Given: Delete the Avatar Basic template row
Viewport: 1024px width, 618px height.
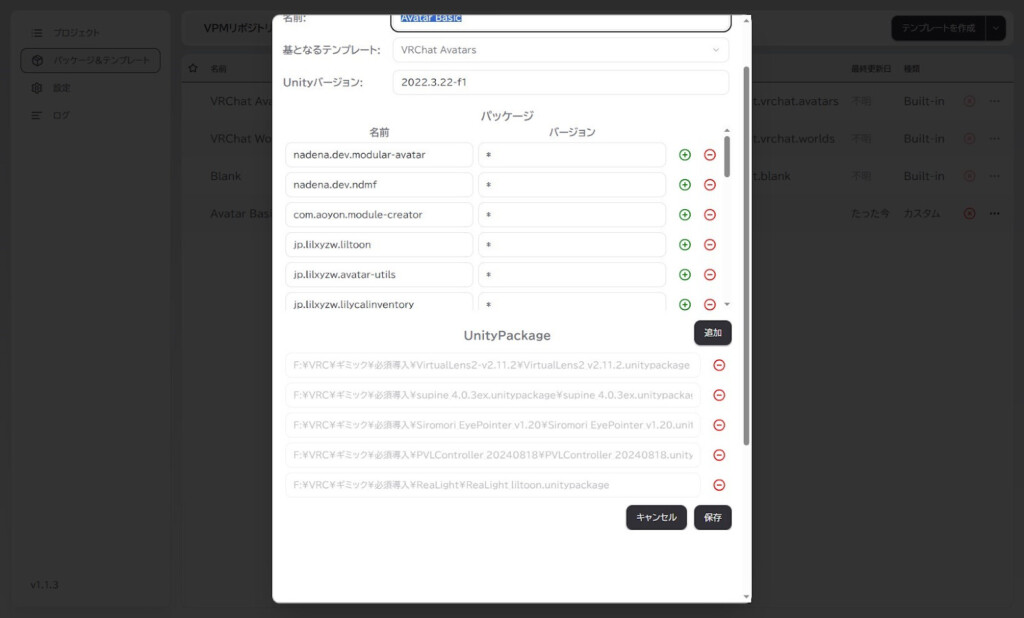Looking at the screenshot, I should 969,214.
